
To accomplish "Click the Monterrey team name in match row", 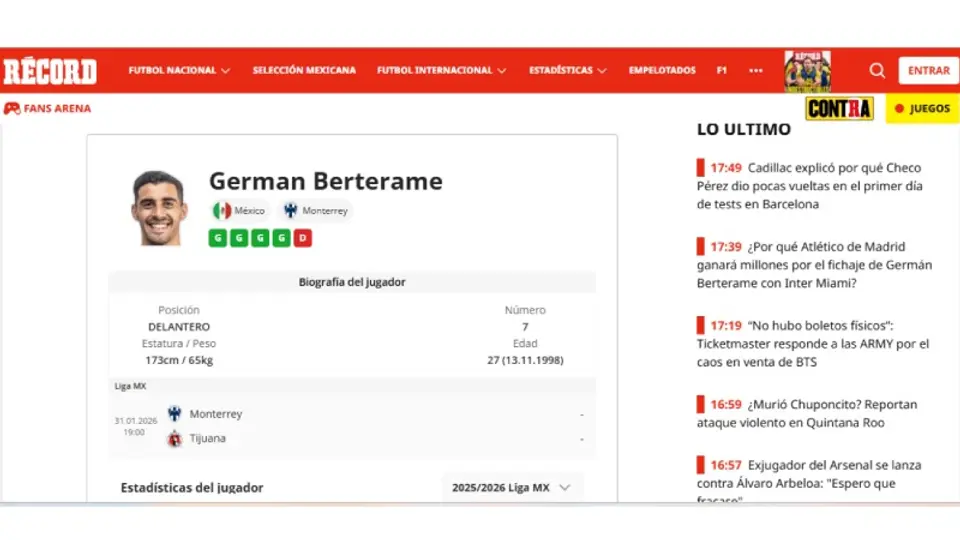I will click(x=216, y=414).
